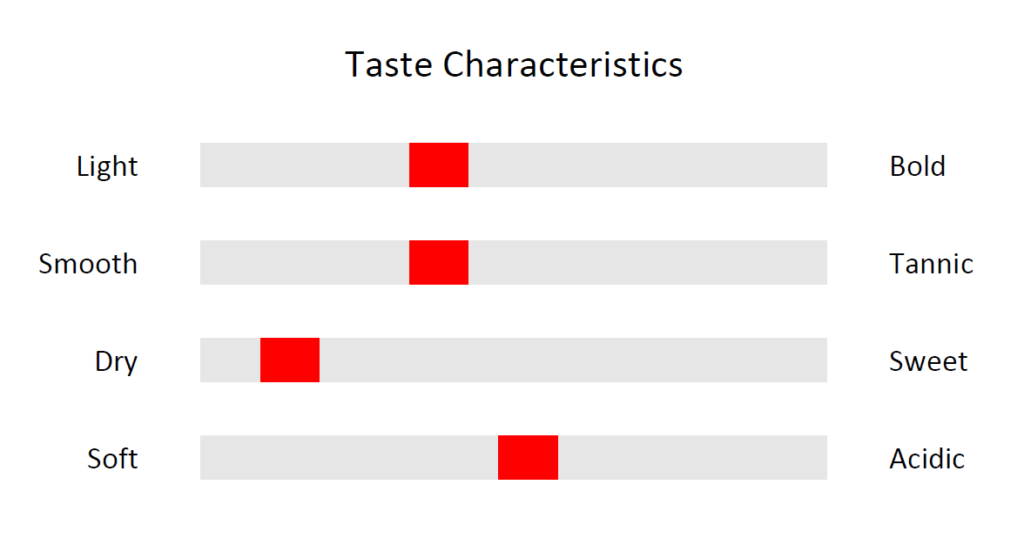This screenshot has height=552, width=1024.
Task: Click the gray track right of the Smooth–Tannic marker
Action: pyautogui.click(x=648, y=262)
